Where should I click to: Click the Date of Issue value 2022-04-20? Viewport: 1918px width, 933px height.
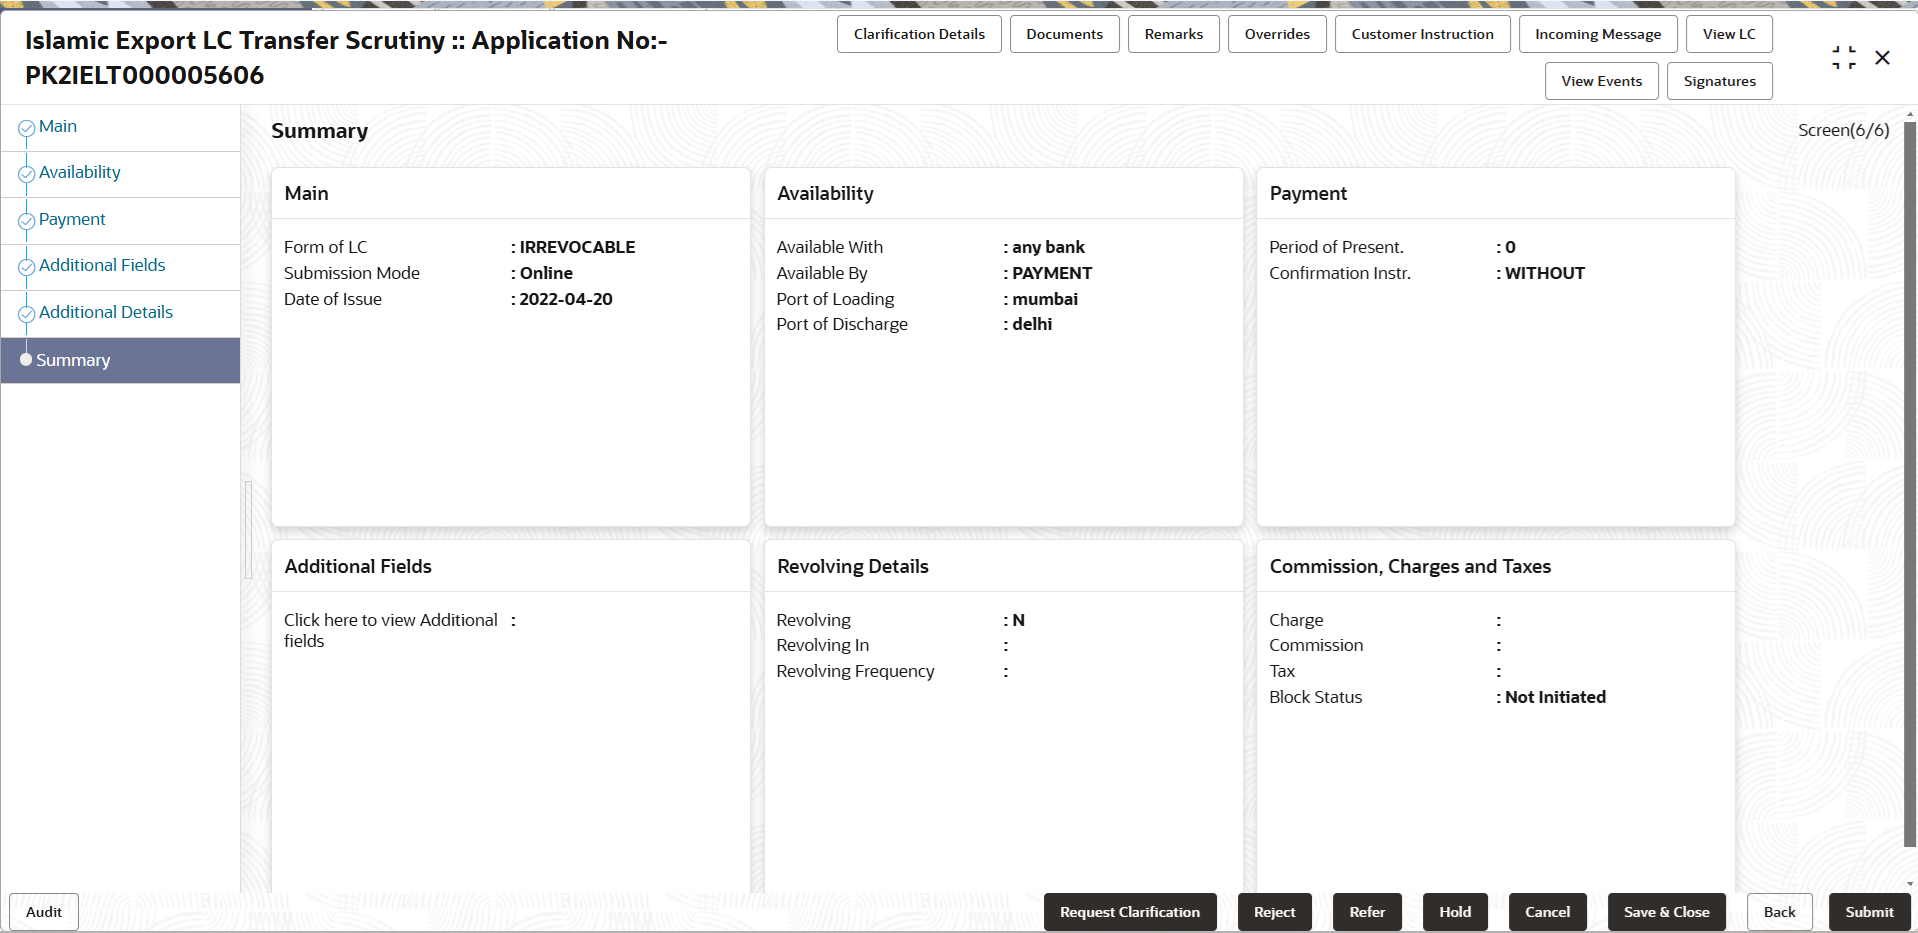566,299
